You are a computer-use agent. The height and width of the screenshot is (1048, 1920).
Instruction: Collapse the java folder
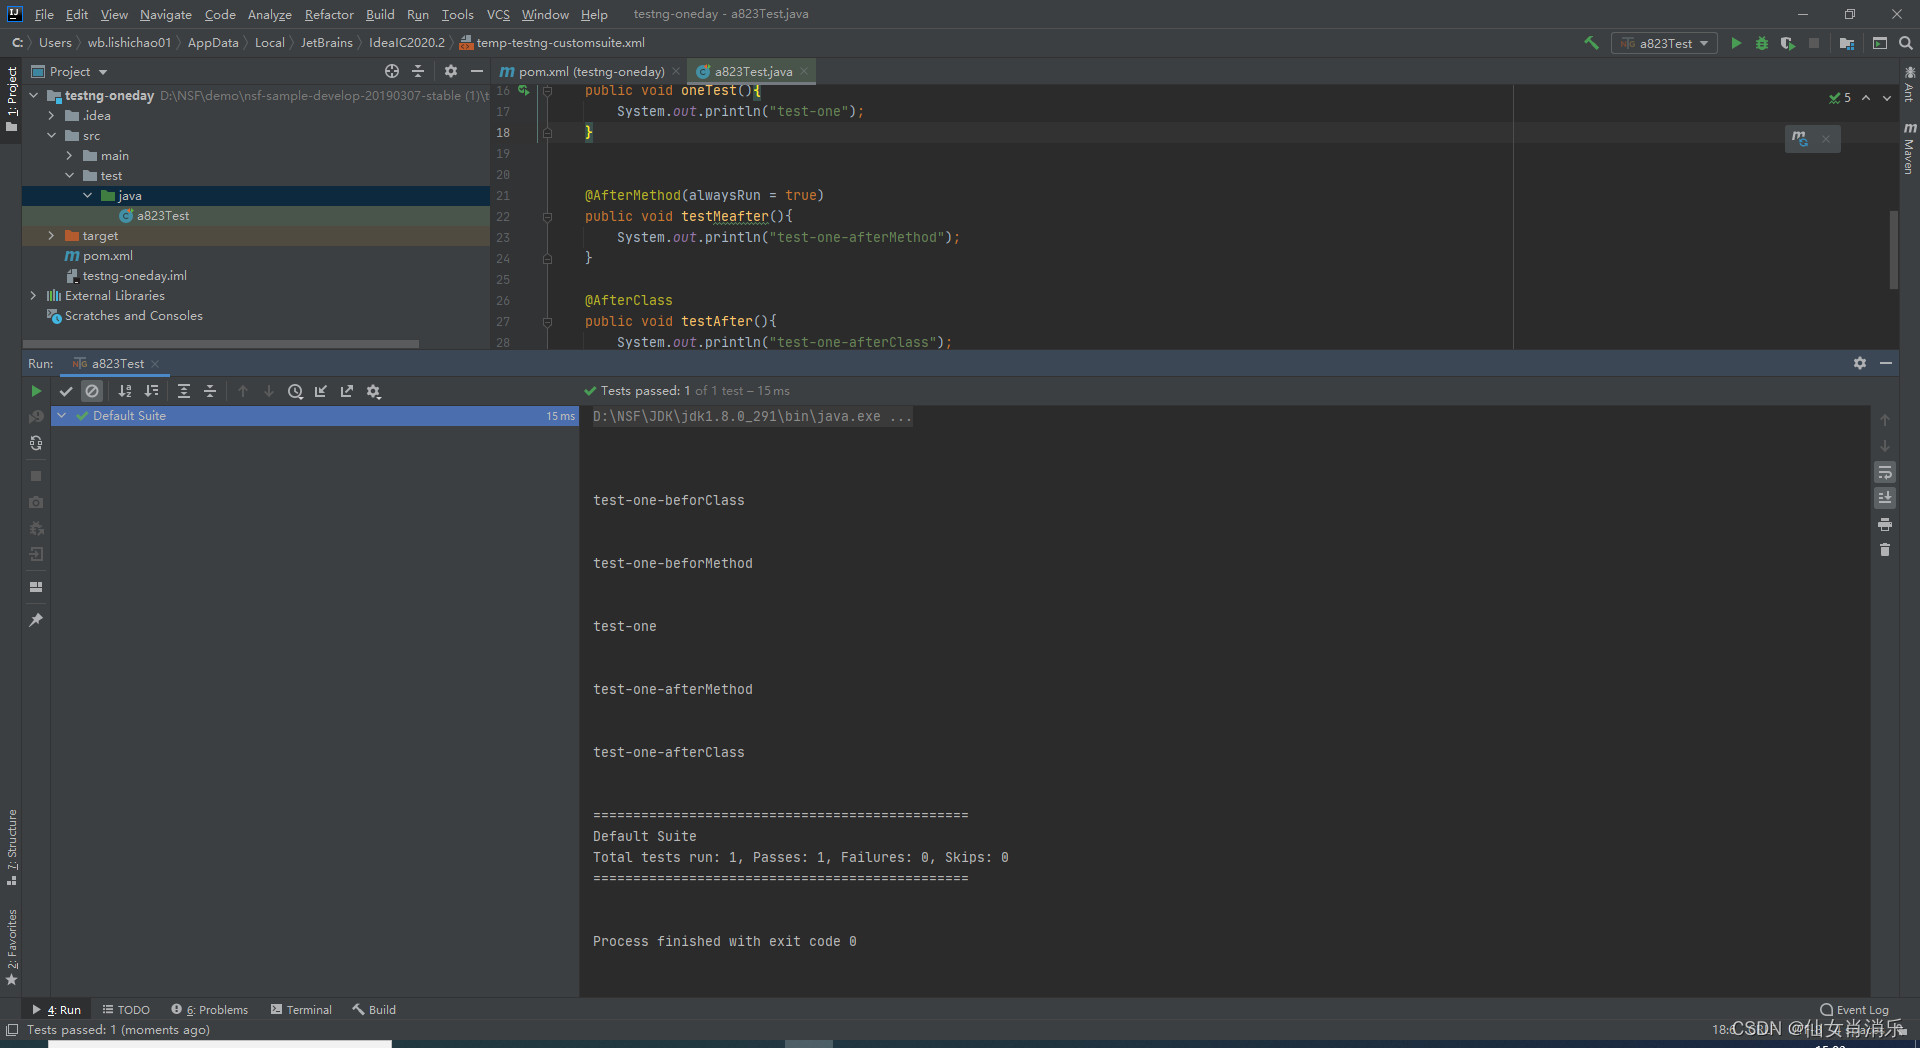coord(87,195)
